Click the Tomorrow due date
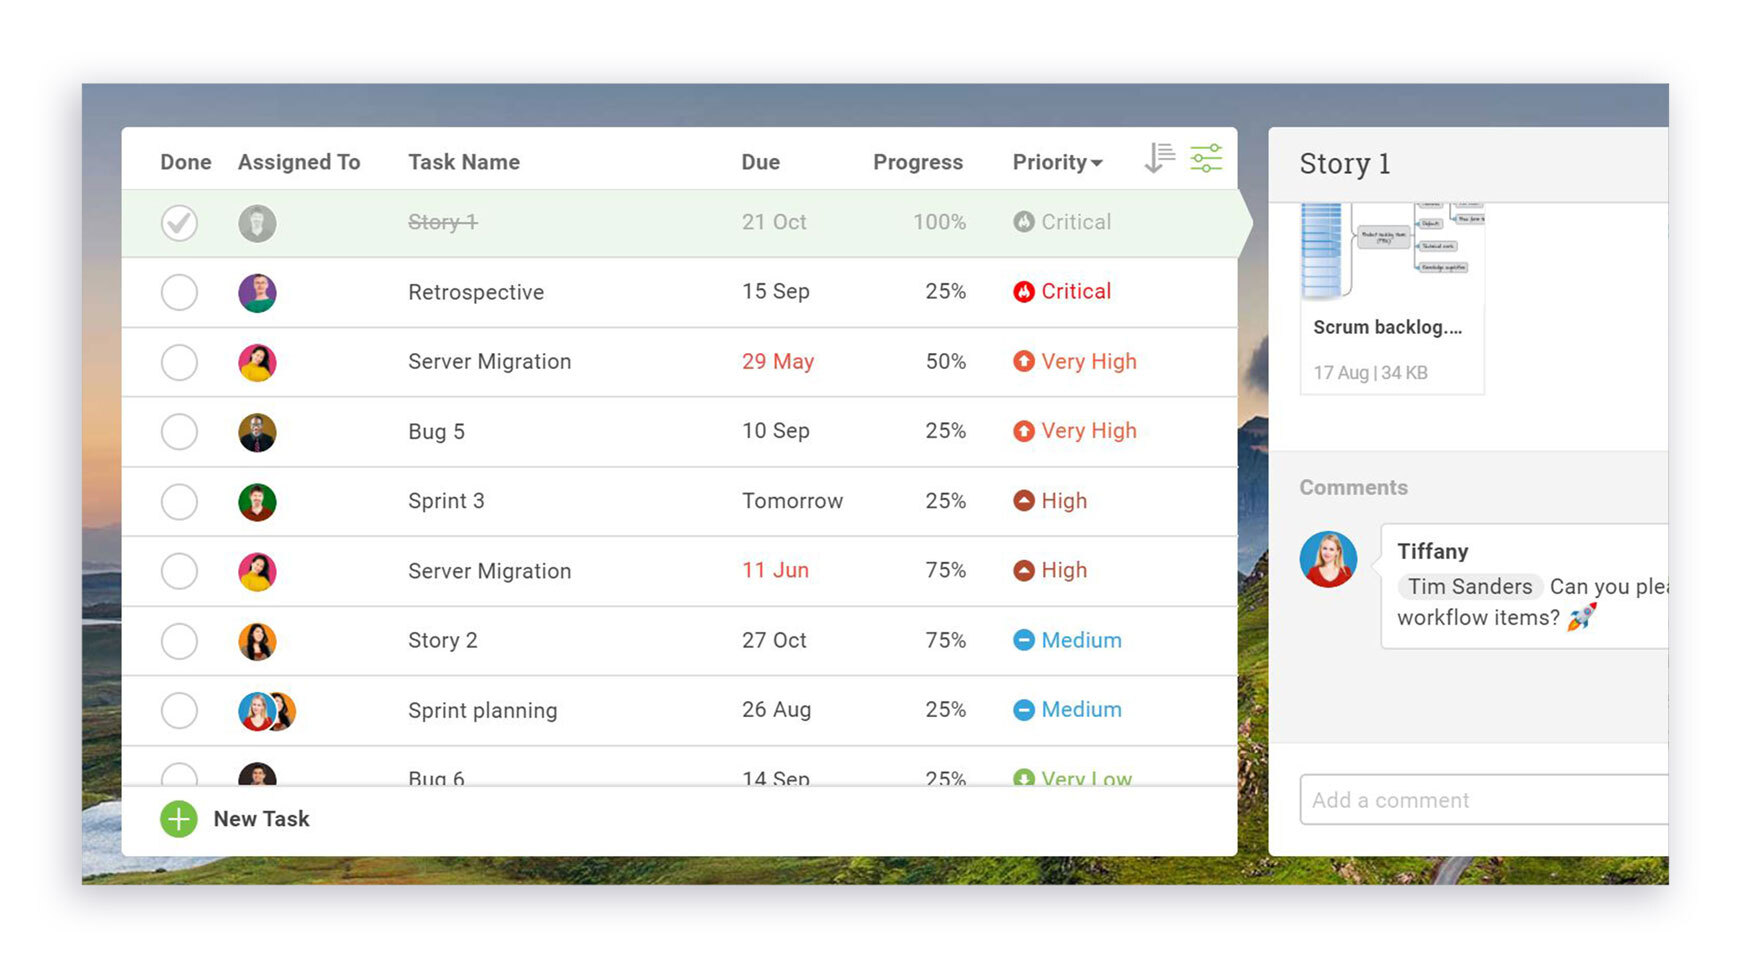This screenshot has width=1755, height=966. point(792,501)
